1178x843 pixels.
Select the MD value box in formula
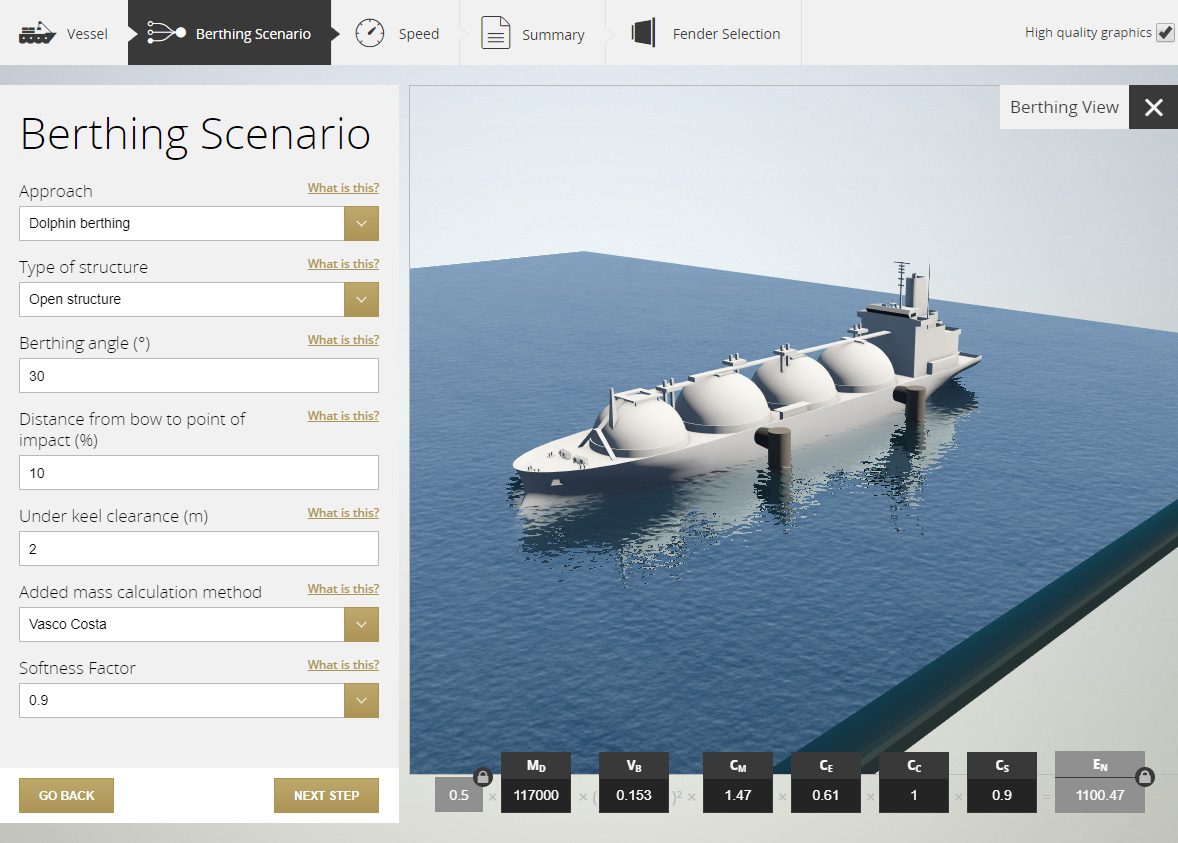pos(536,795)
